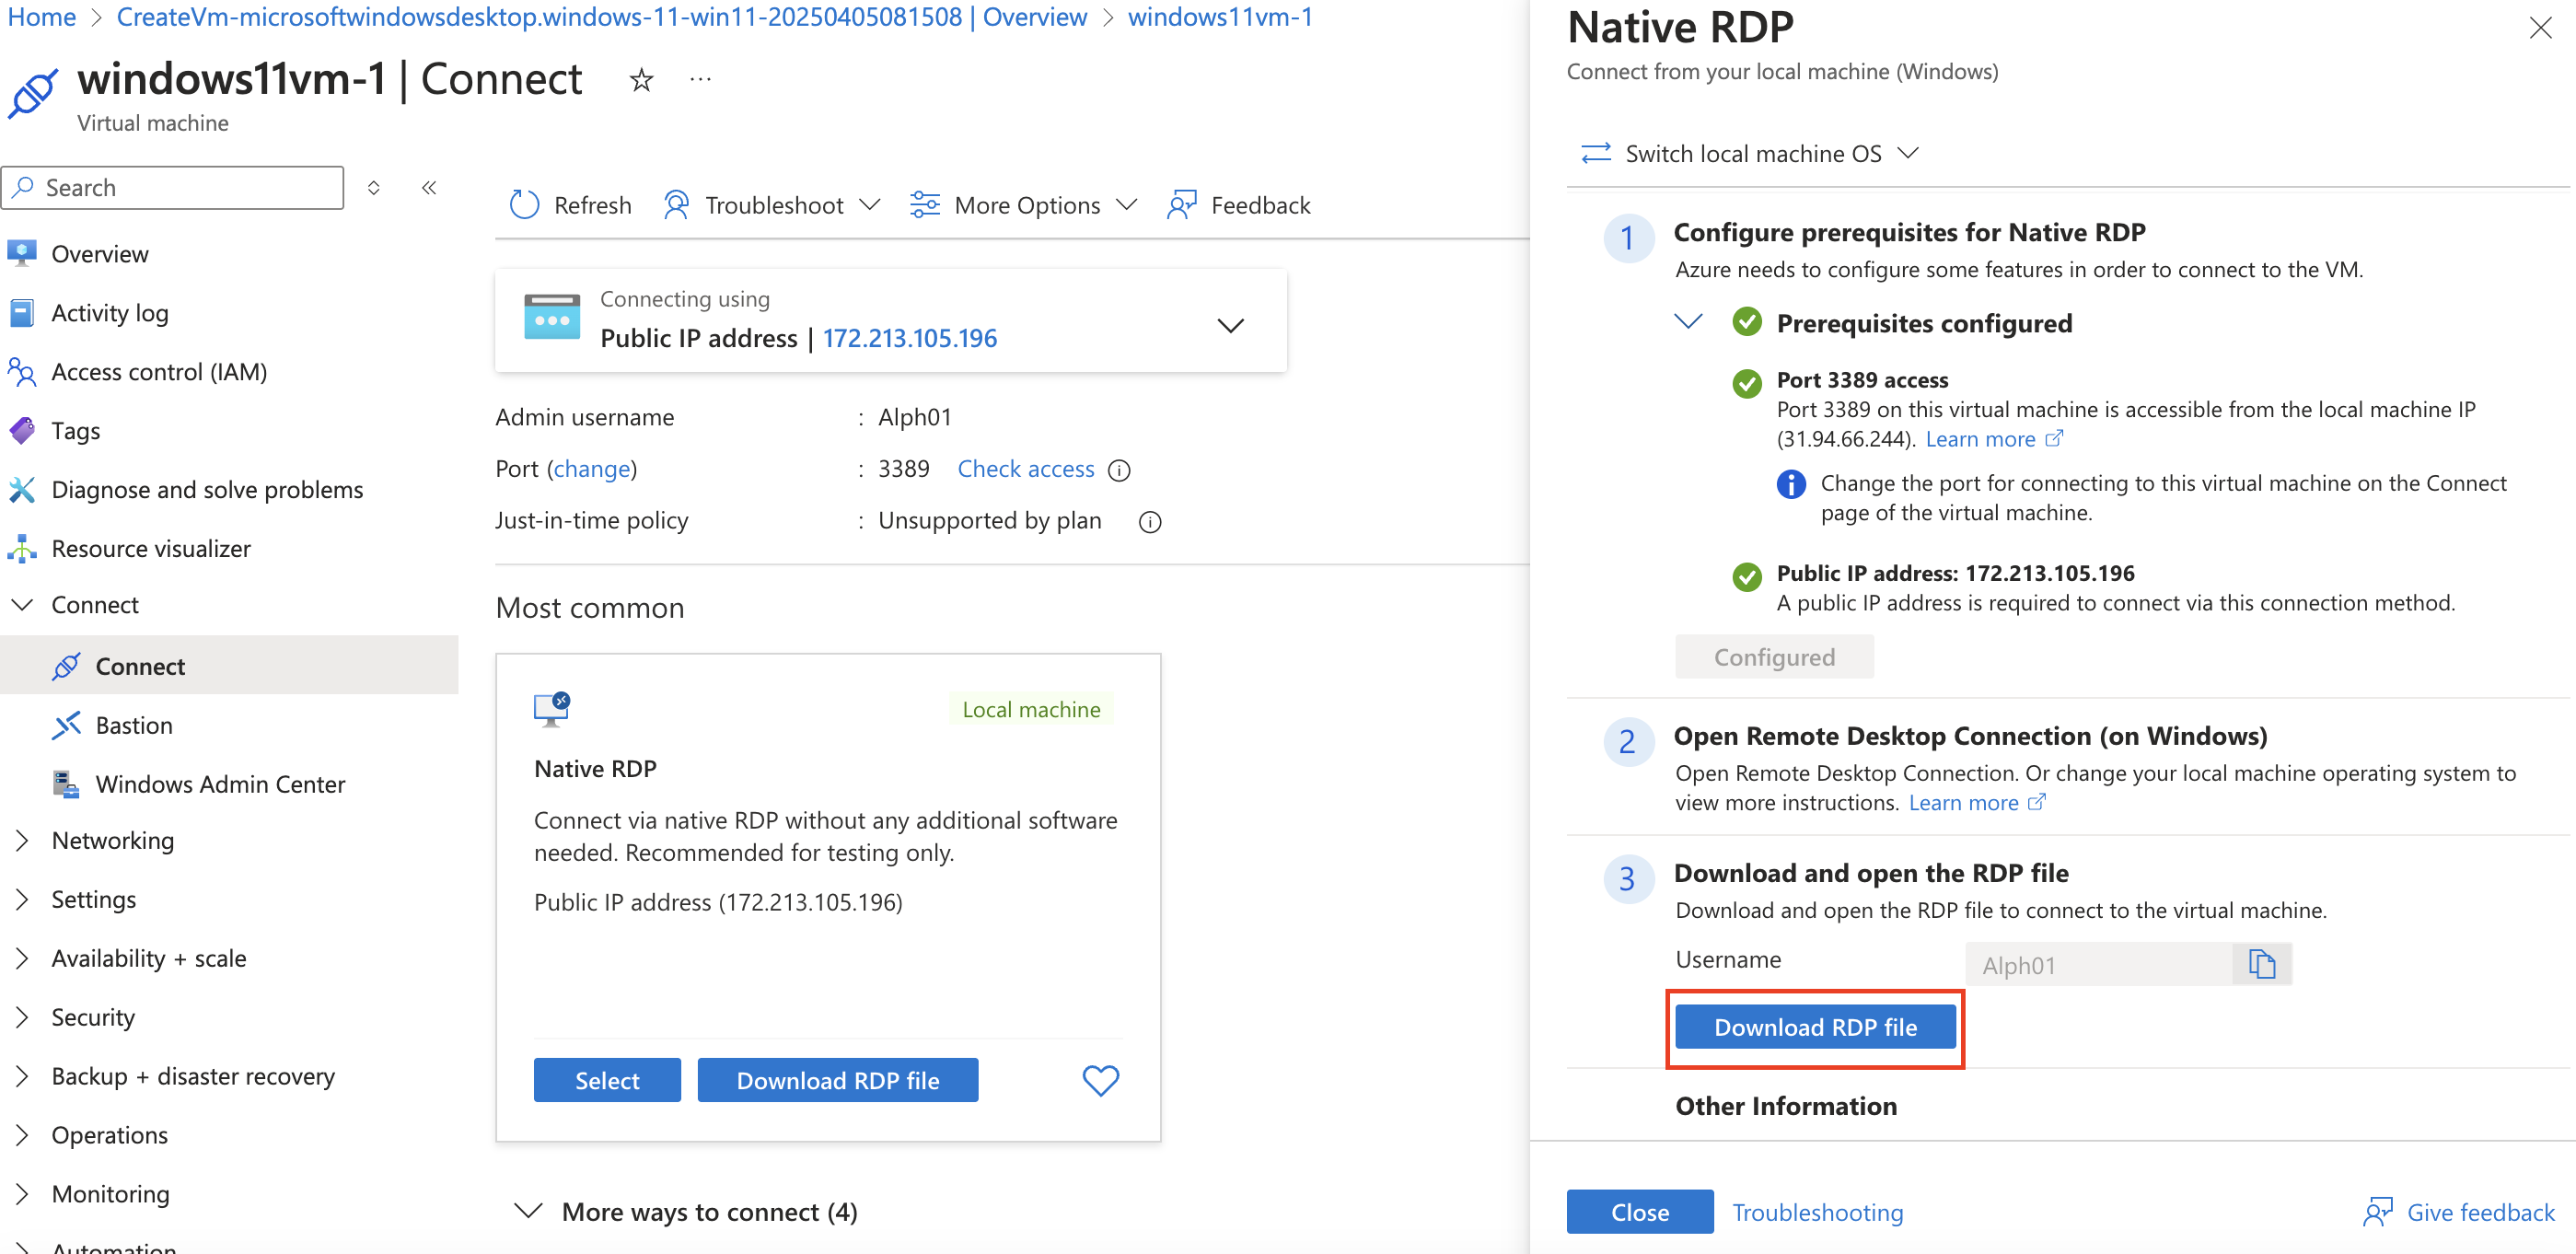Click the Connect plug icon in page header
2576x1254 pixels.
pyautogui.click(x=33, y=92)
